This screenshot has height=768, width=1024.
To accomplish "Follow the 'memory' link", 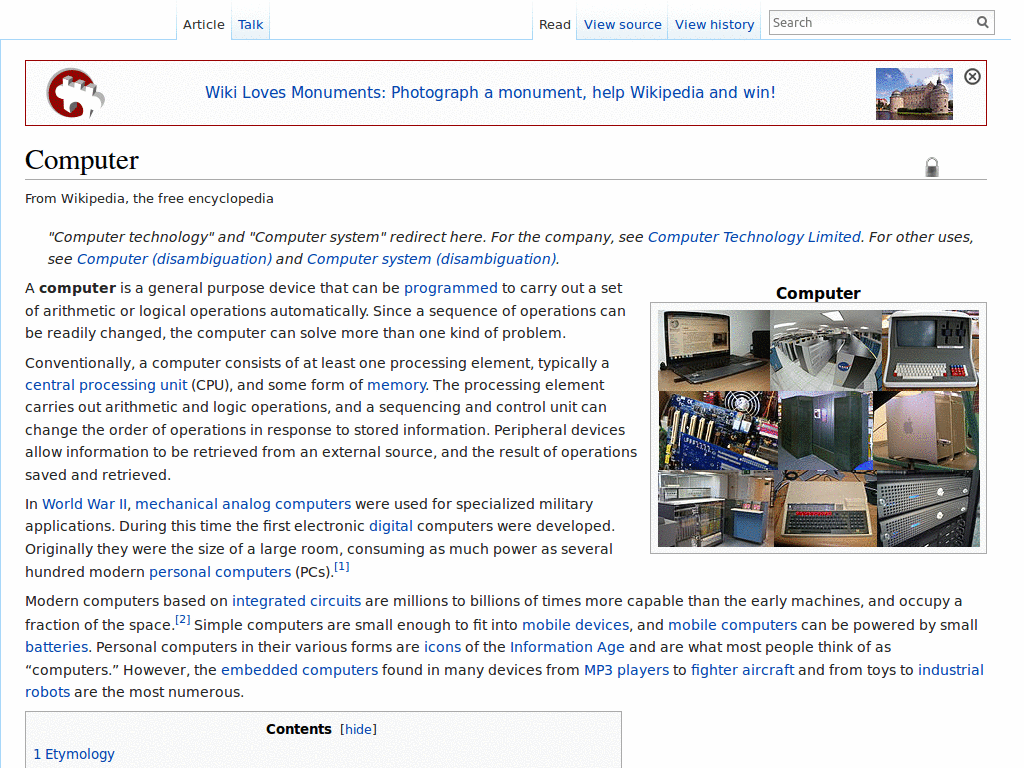I will coord(396,385).
